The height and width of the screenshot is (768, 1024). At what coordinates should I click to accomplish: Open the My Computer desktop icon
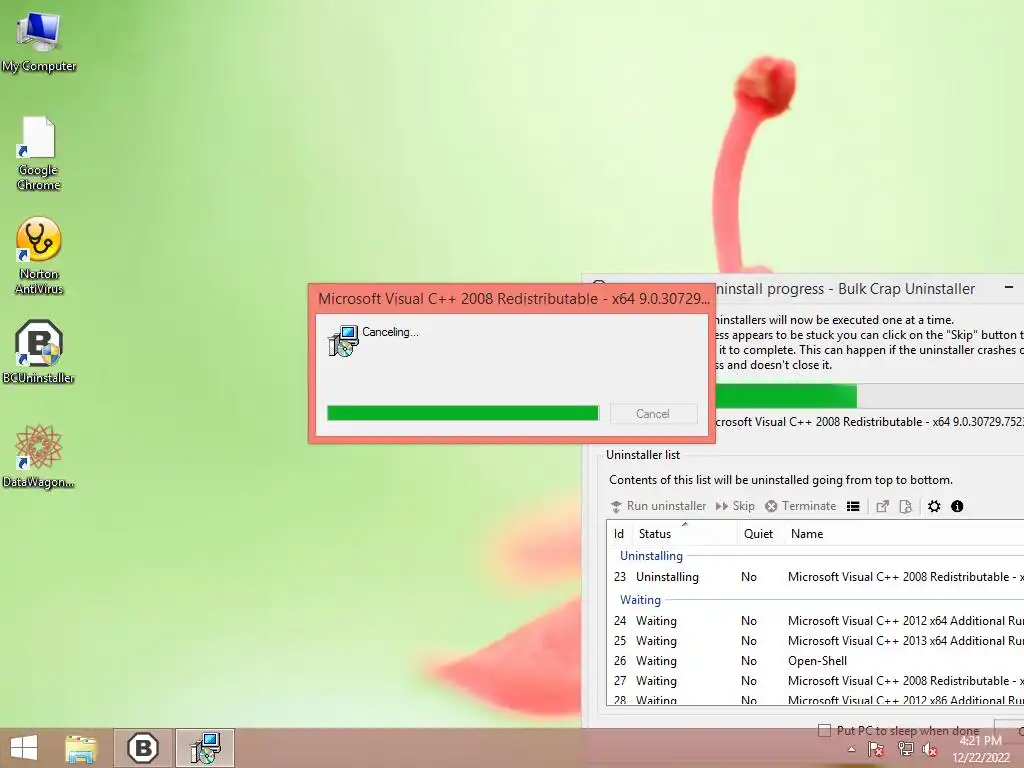(39, 40)
